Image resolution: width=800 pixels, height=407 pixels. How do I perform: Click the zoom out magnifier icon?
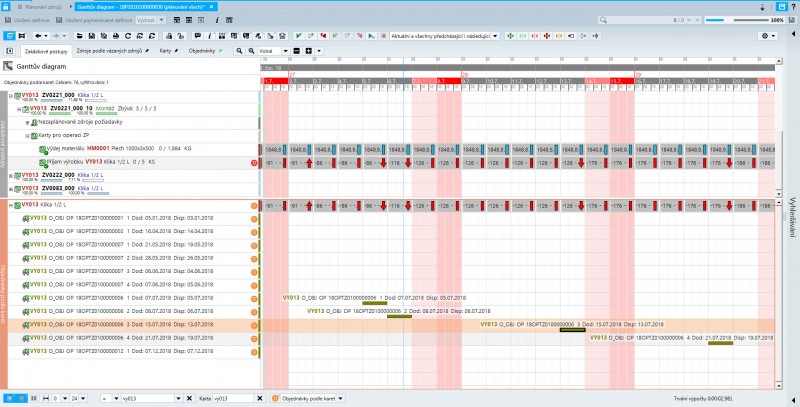[250, 50]
